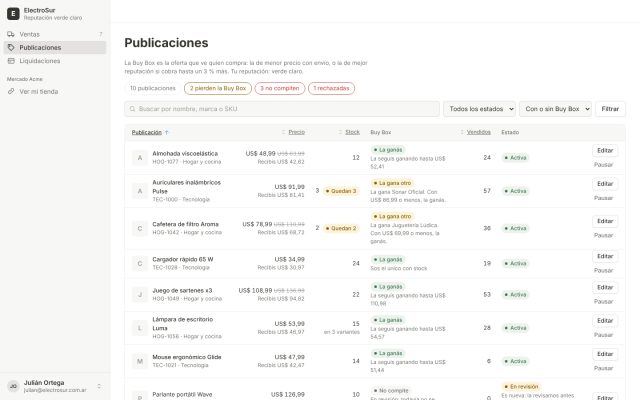Pause Juego de sartenes x3 listing
Screen dimensions: 640x400
point(603,301)
